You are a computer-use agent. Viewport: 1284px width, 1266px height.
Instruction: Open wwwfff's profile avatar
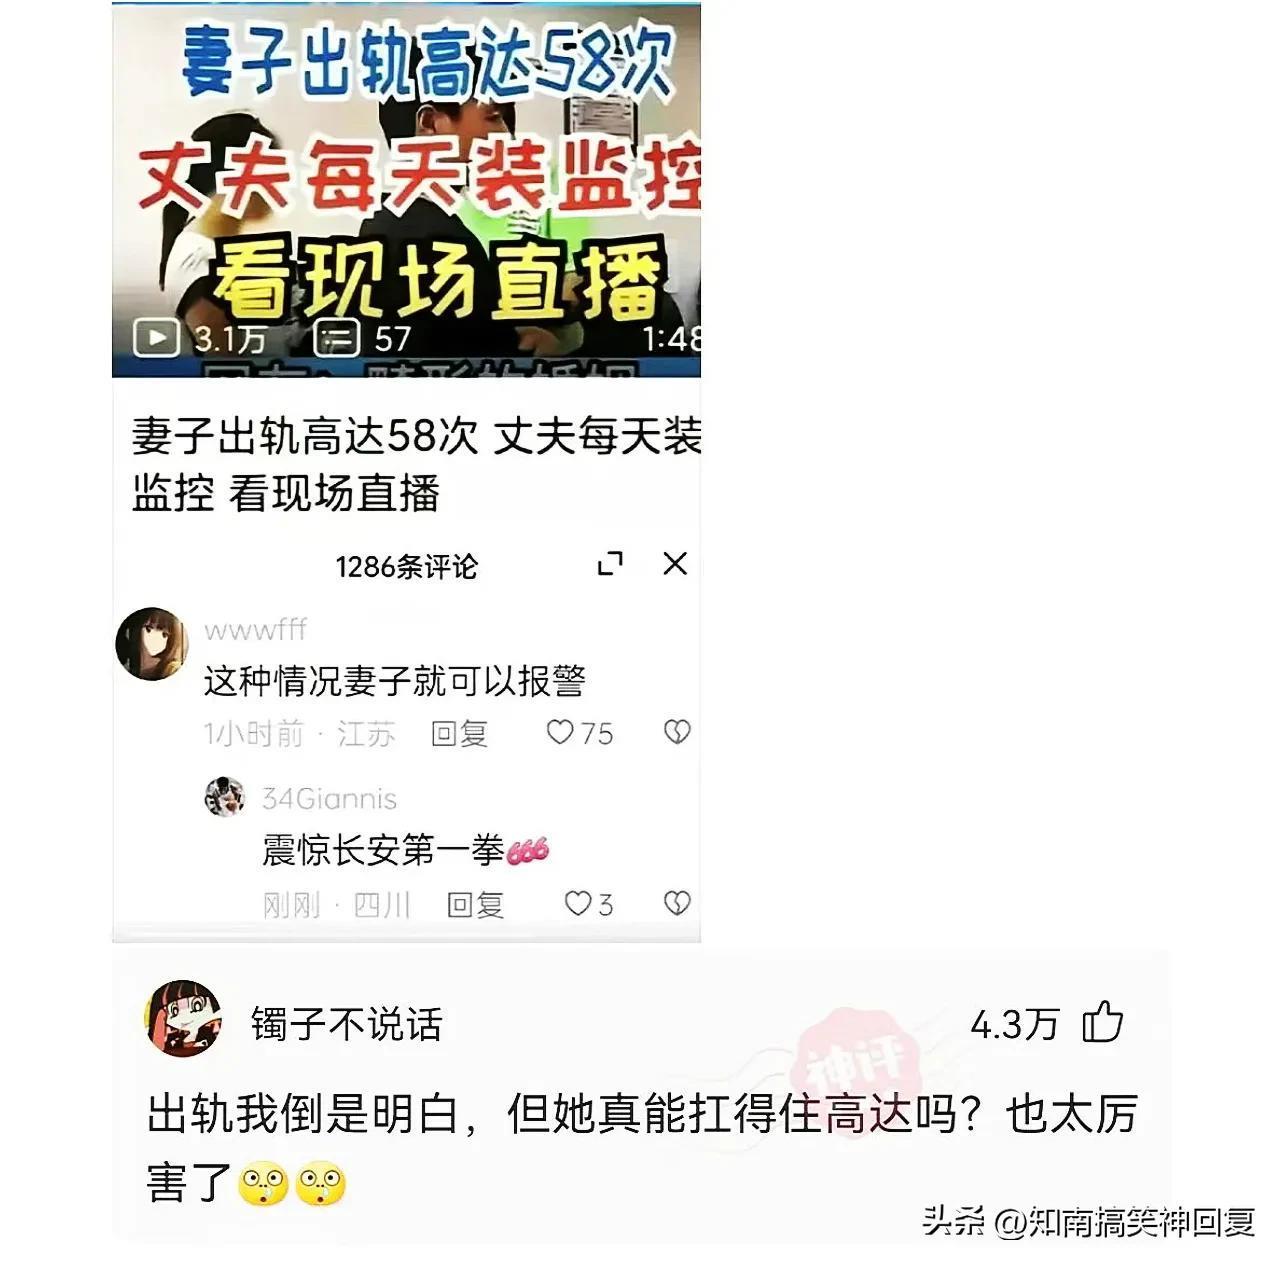click(x=152, y=644)
